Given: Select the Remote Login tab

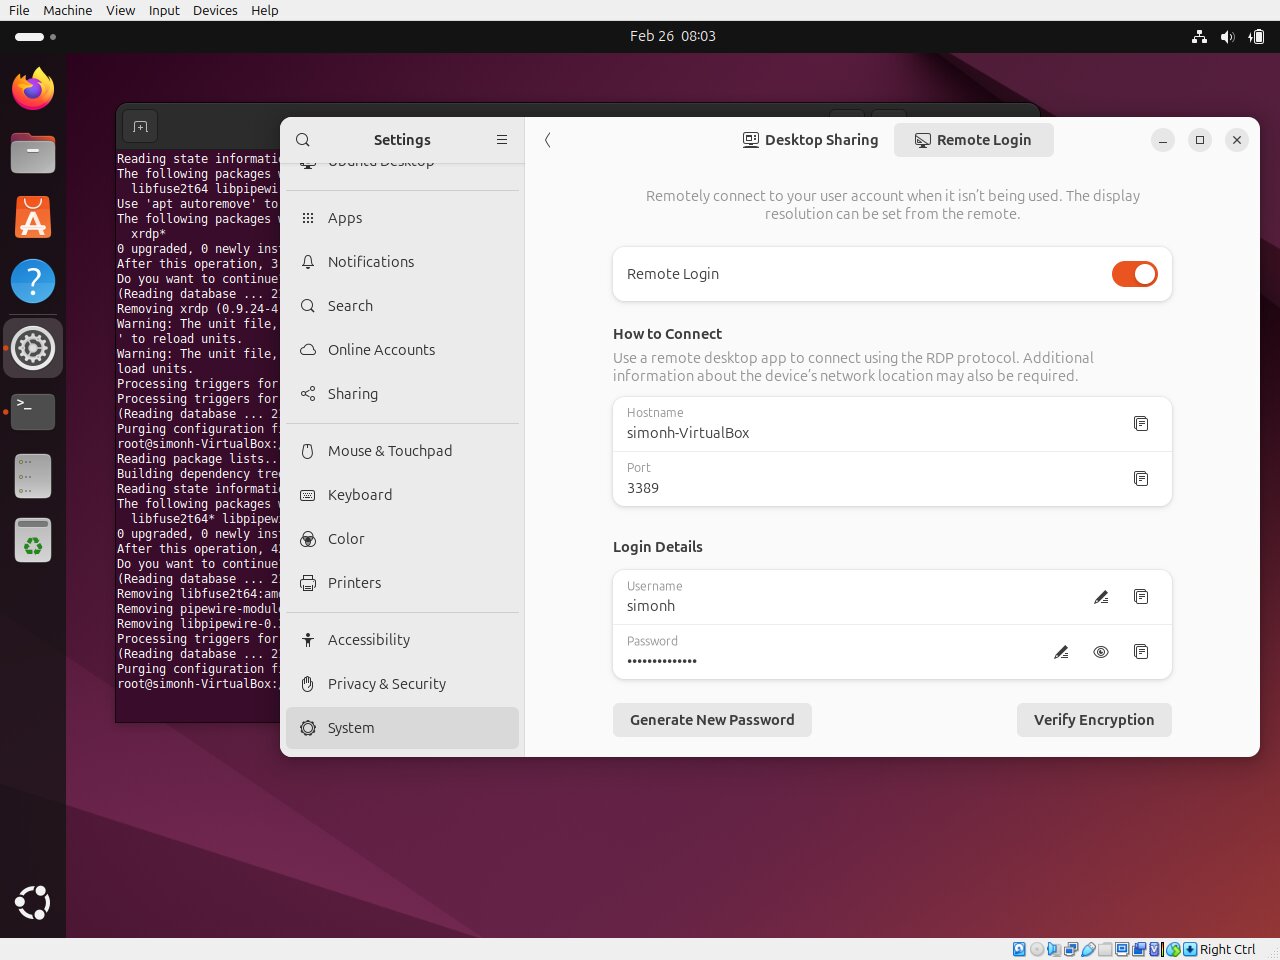Looking at the screenshot, I should 974,140.
